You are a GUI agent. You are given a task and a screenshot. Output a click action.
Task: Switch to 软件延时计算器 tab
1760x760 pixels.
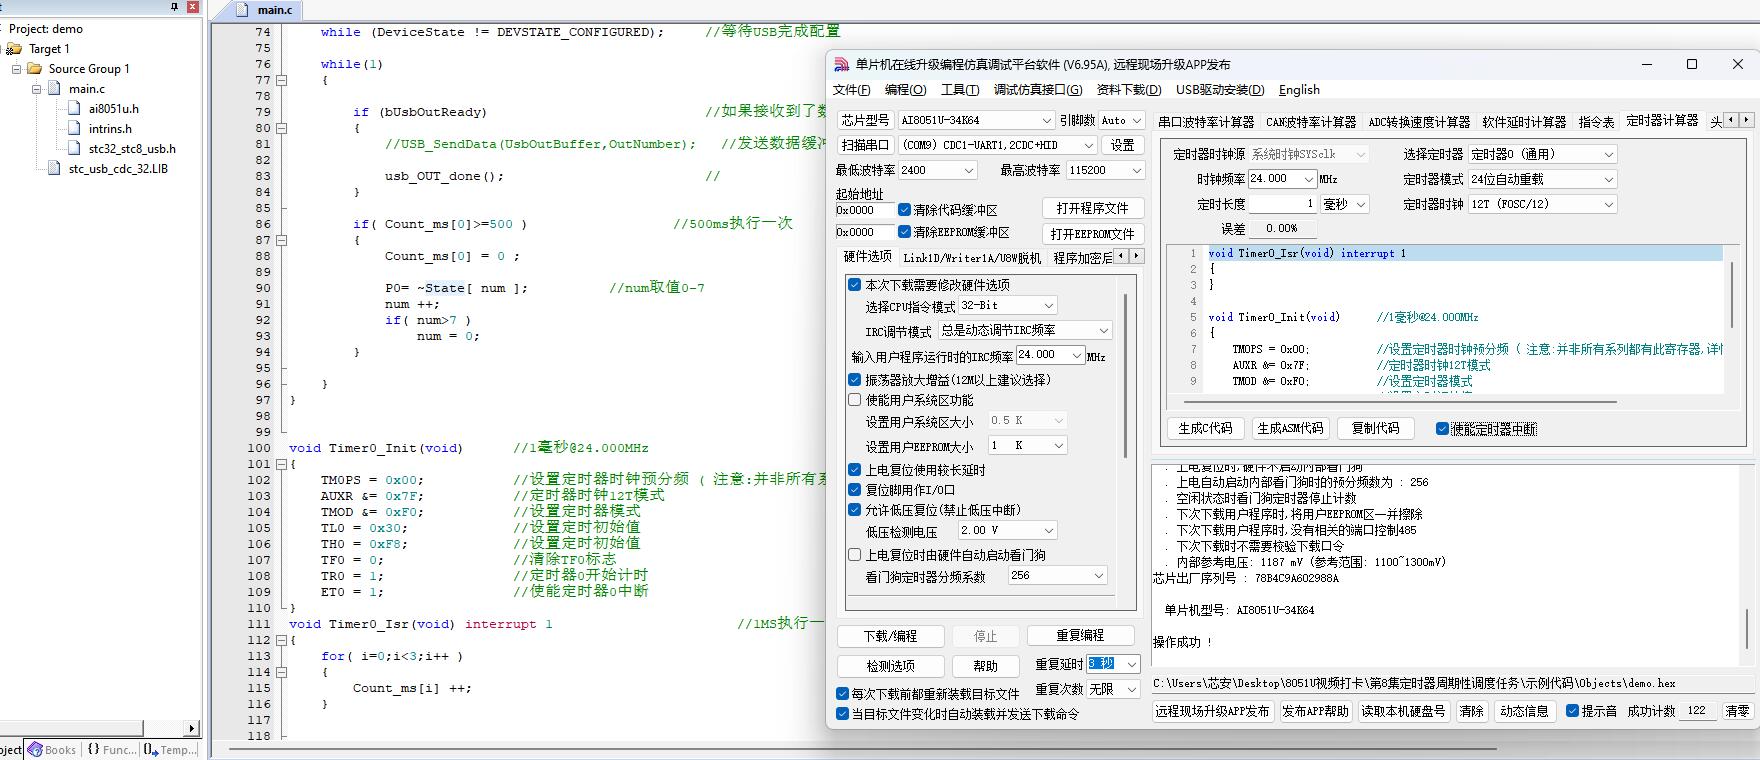(x=1524, y=122)
